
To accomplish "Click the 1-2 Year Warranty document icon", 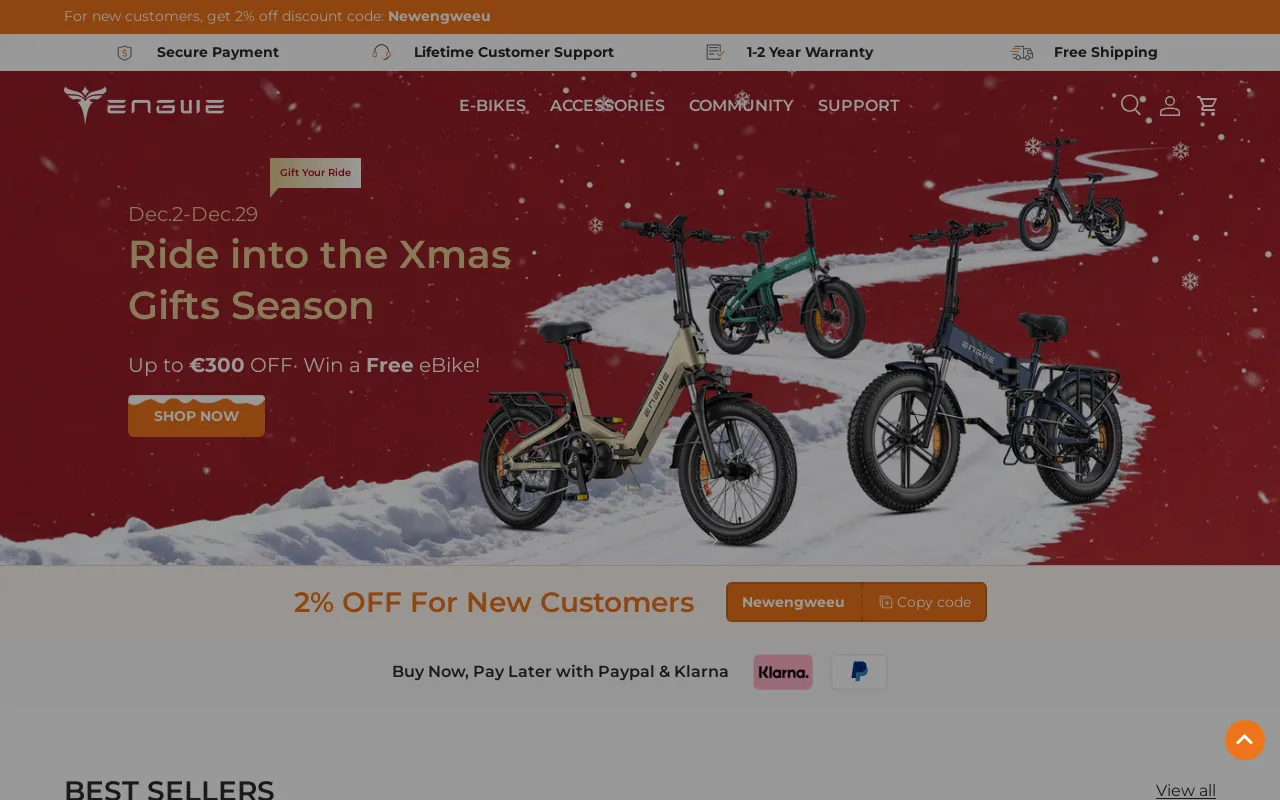I will (x=715, y=52).
